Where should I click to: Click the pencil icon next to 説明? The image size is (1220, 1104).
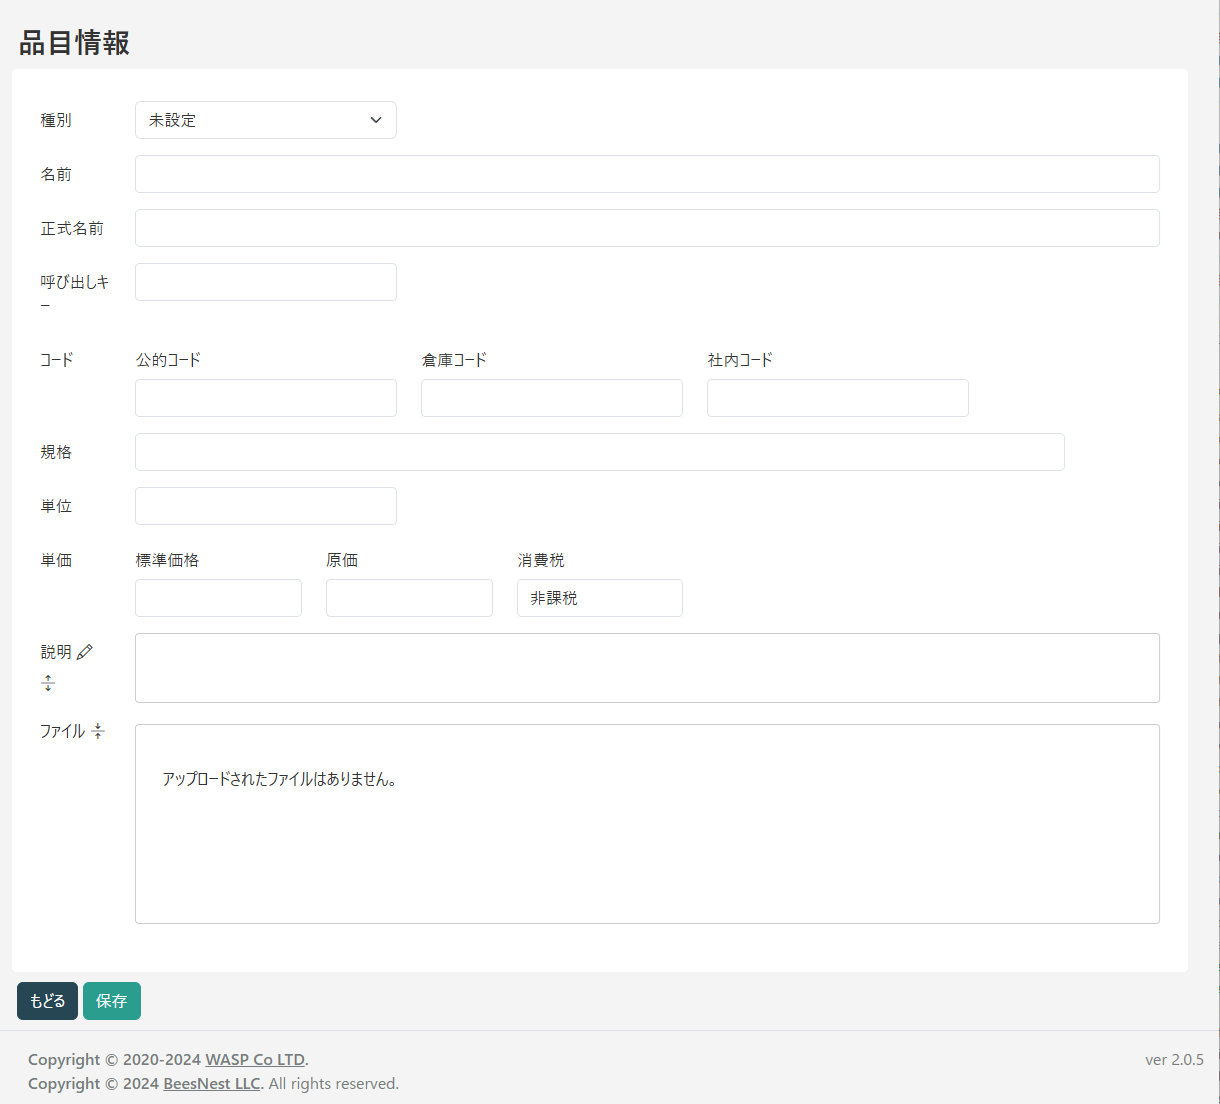coord(84,651)
